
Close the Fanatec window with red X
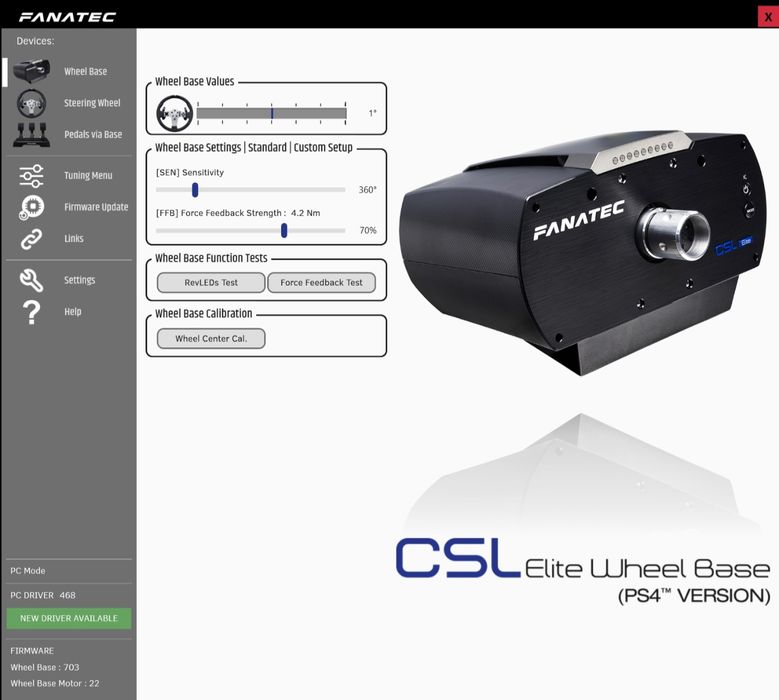[x=768, y=17]
